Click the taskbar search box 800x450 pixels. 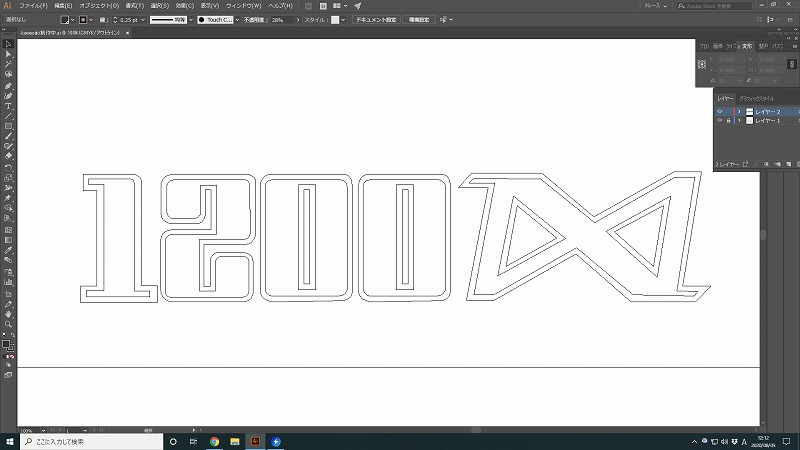(x=92, y=442)
